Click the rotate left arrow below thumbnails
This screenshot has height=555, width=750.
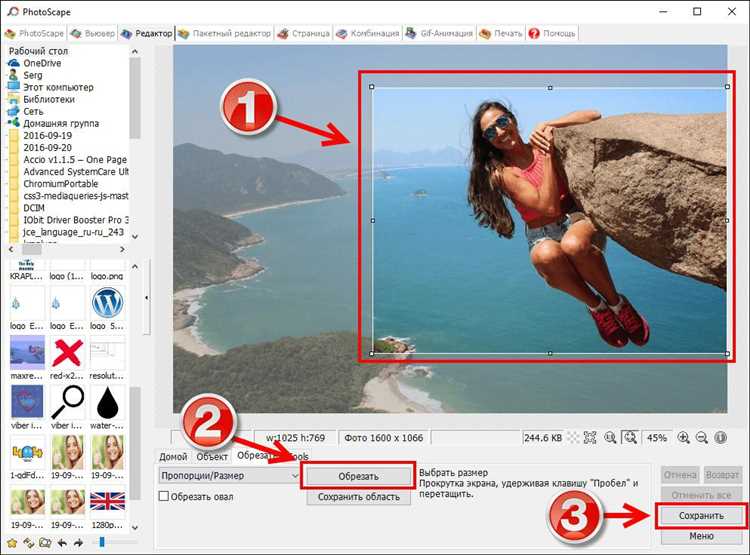click(x=62, y=543)
